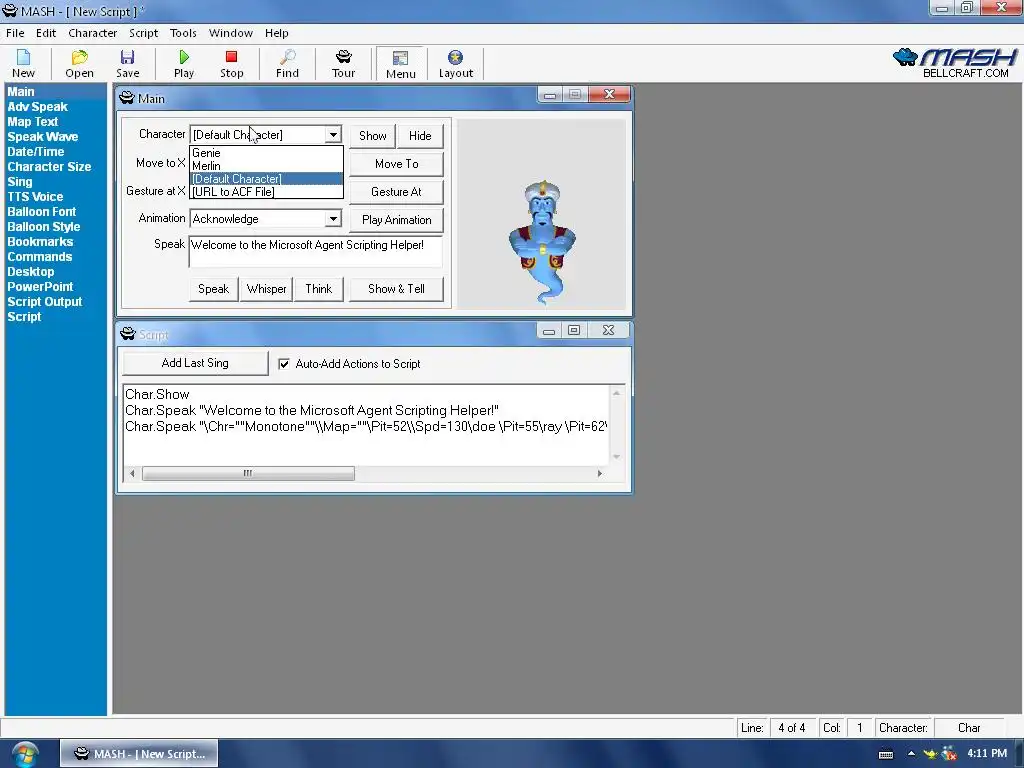
Task: Click the horizontal scrollbar thumb in Script window
Action: point(248,473)
